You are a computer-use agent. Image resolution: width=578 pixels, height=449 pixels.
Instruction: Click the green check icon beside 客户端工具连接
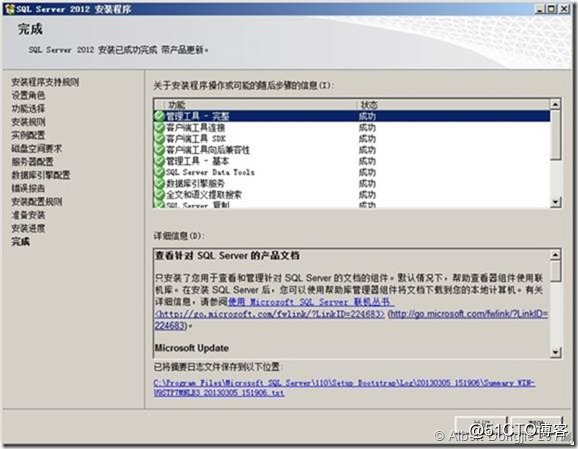[x=159, y=128]
